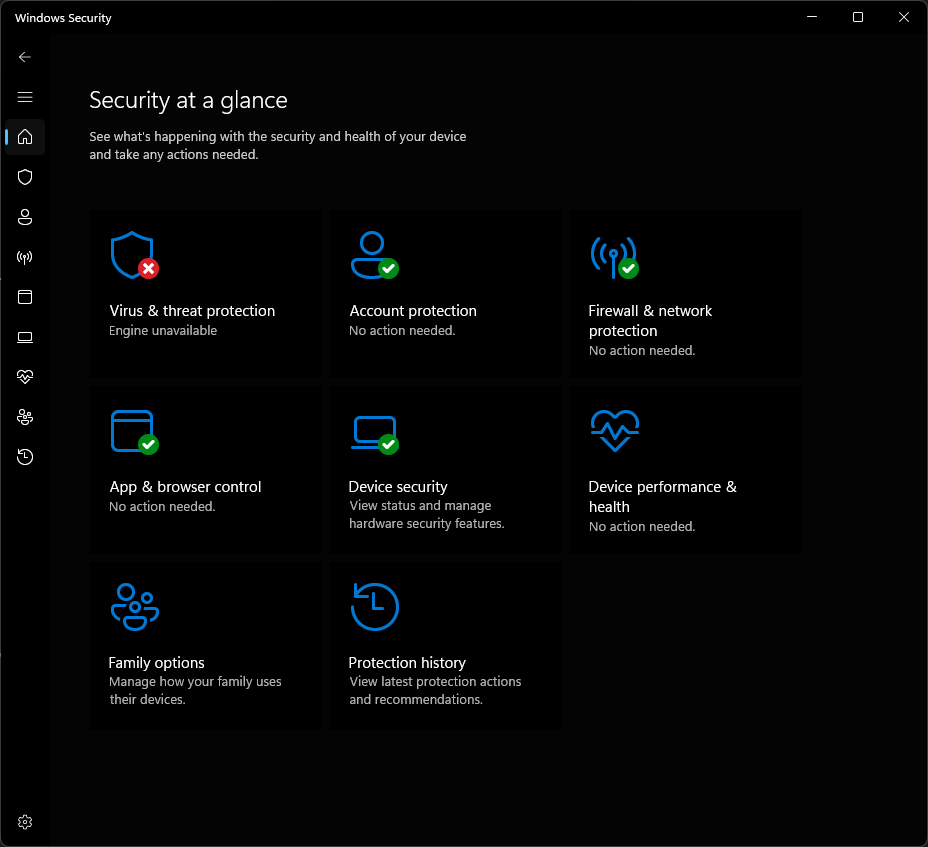Open Device security laptop icon in sidebar

(25, 337)
